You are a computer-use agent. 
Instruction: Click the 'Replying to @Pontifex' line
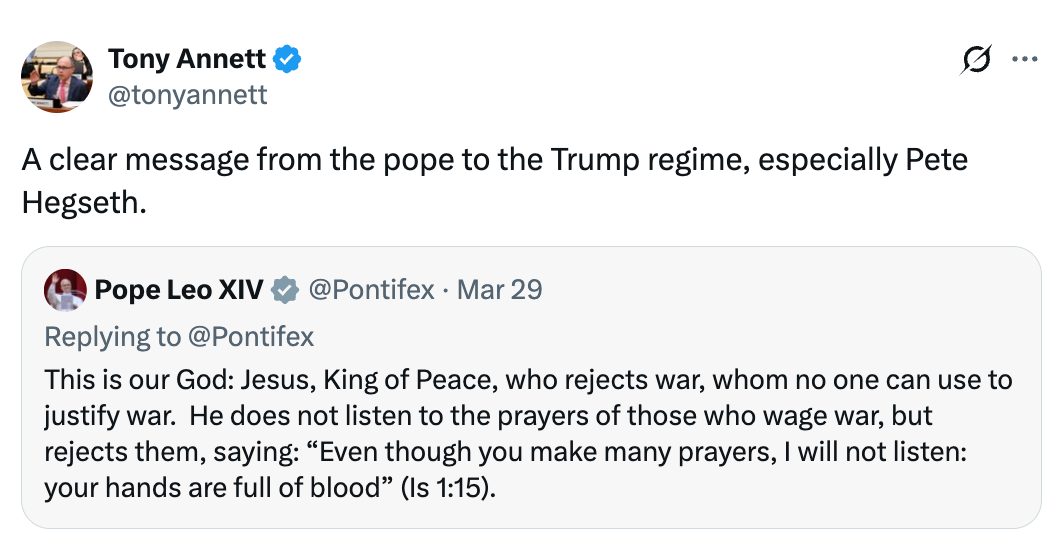(180, 337)
